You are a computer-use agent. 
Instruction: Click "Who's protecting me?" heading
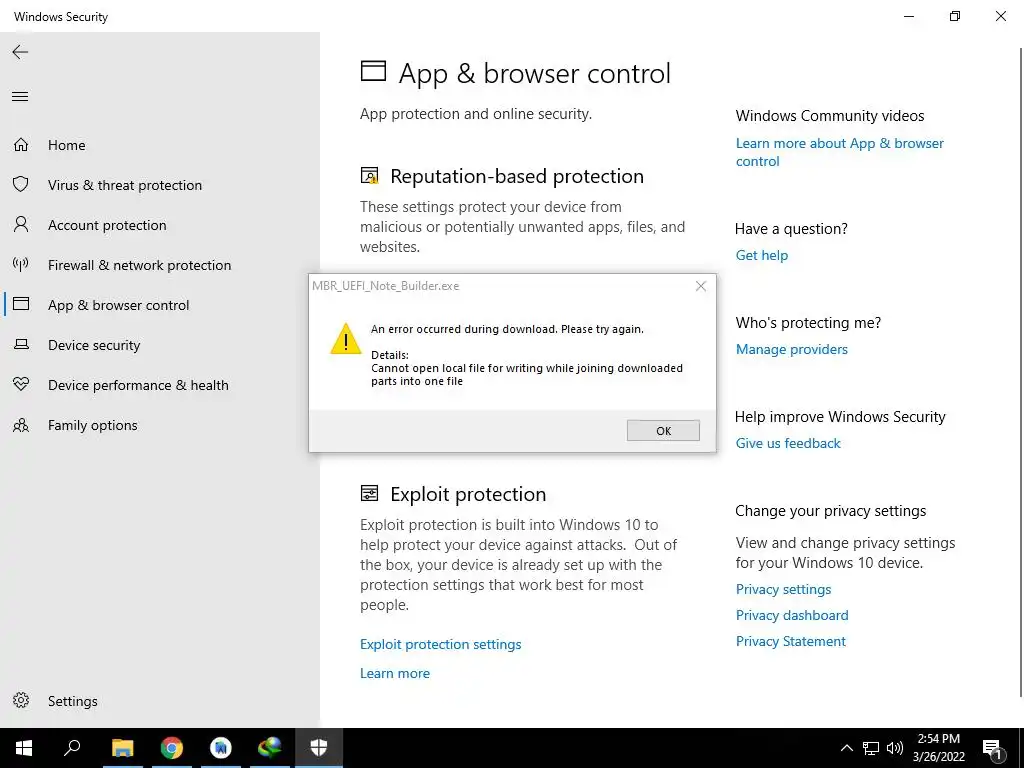click(808, 323)
